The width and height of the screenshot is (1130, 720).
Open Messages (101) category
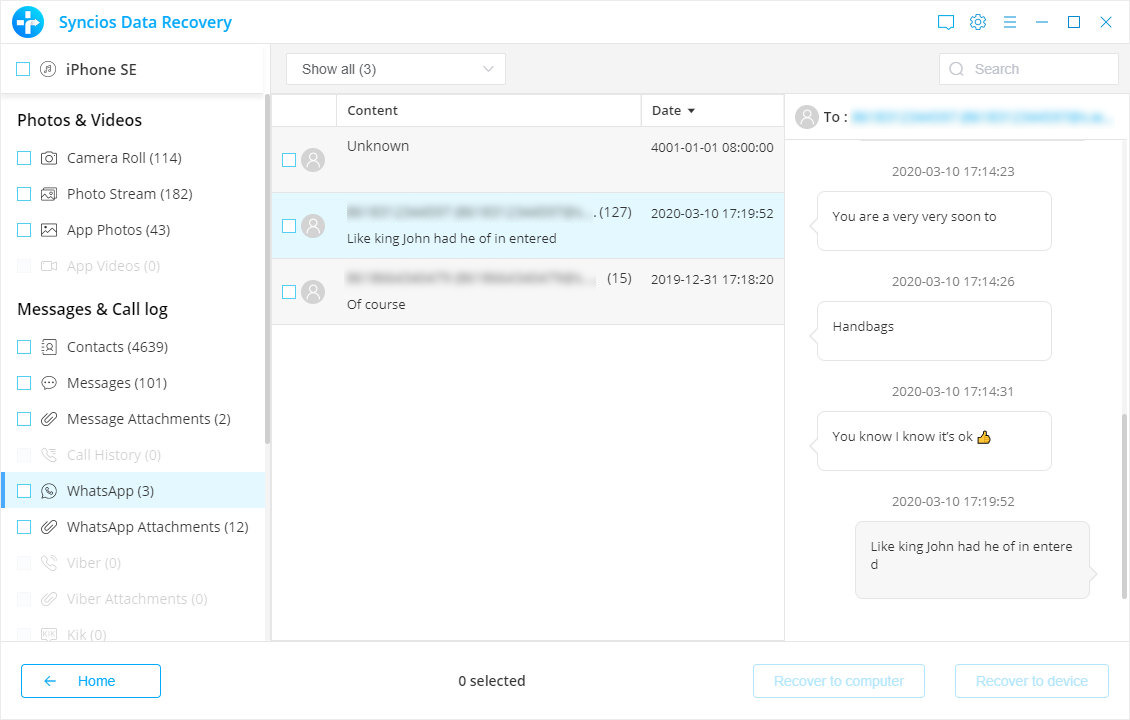[x=117, y=383]
